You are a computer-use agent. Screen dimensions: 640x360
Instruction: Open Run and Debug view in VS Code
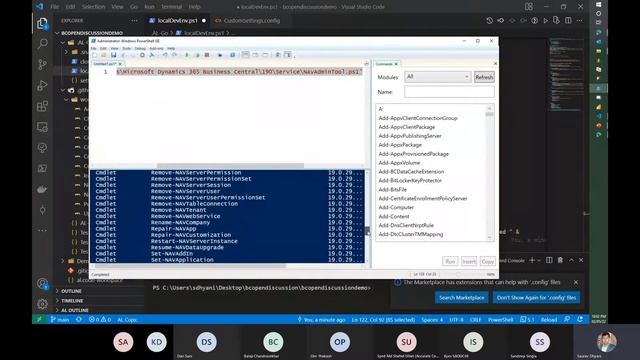click(42, 85)
